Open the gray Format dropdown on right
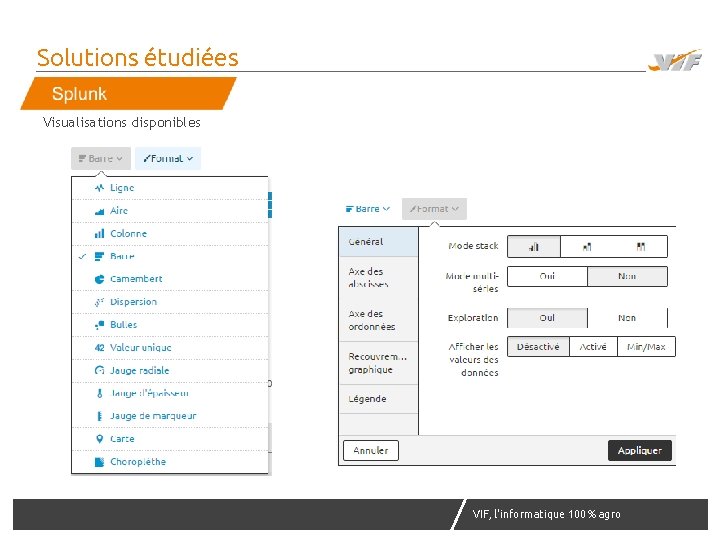The width and height of the screenshot is (720, 540). point(434,209)
